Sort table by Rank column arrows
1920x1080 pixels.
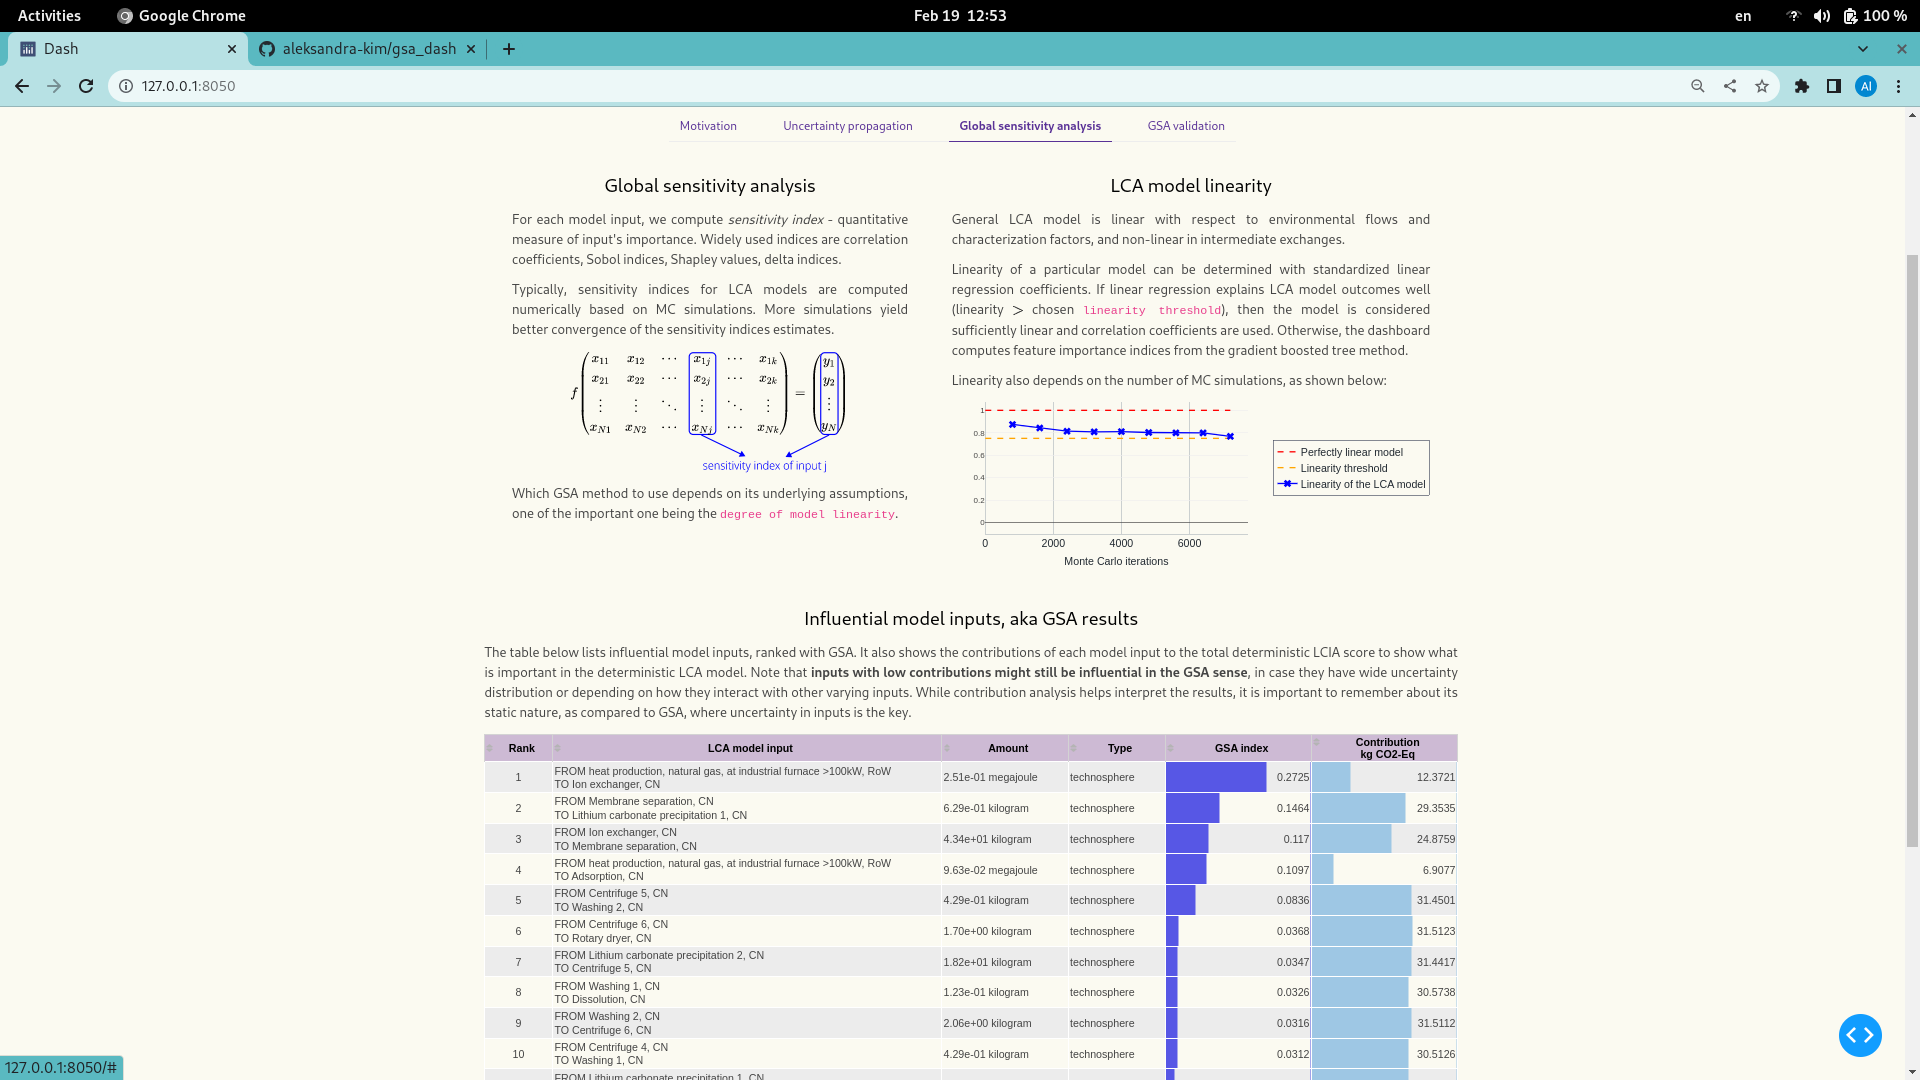click(x=490, y=749)
